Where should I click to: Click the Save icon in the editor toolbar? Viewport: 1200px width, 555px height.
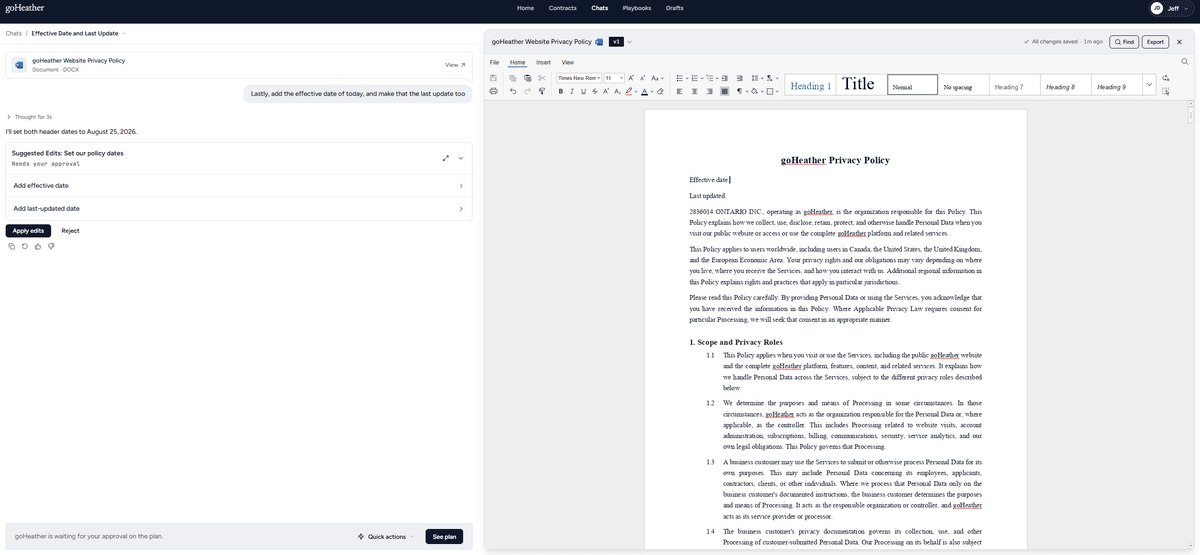(493, 78)
